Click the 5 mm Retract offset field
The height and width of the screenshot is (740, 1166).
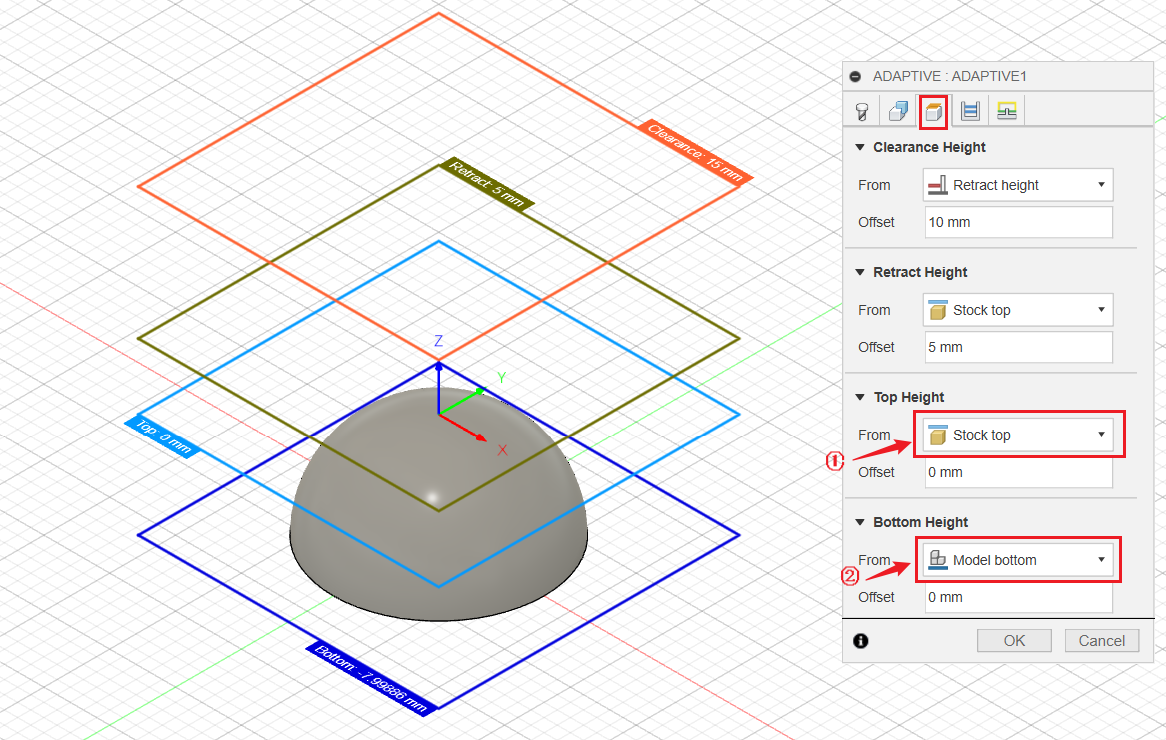pos(1017,347)
